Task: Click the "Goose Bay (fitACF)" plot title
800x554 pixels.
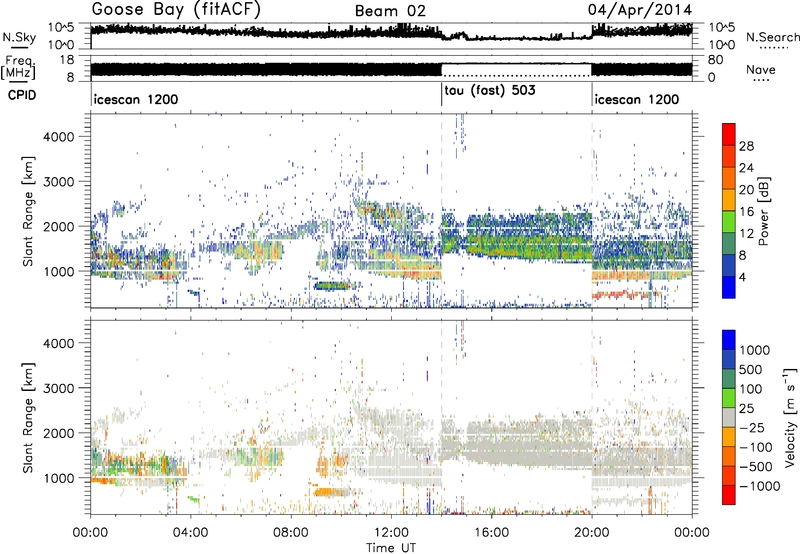Action: 176,10
